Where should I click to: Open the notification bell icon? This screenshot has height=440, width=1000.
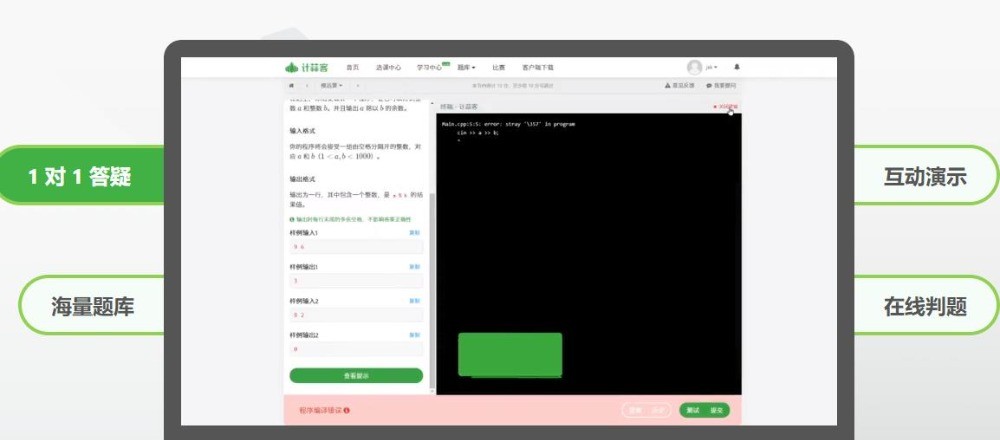pyautogui.click(x=737, y=67)
